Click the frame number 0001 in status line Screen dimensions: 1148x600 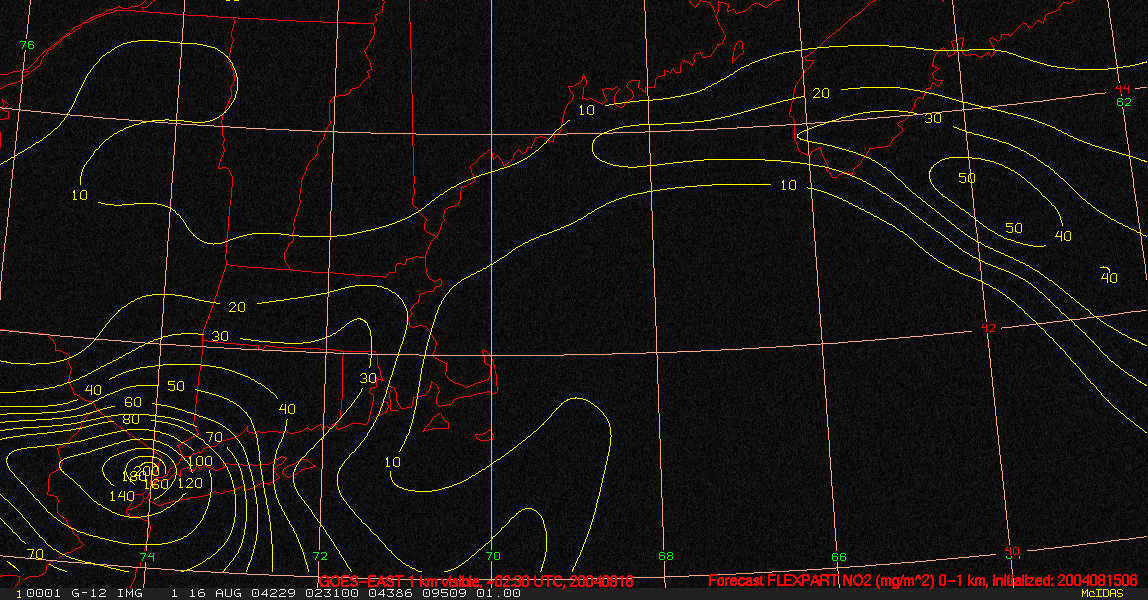tap(42, 593)
